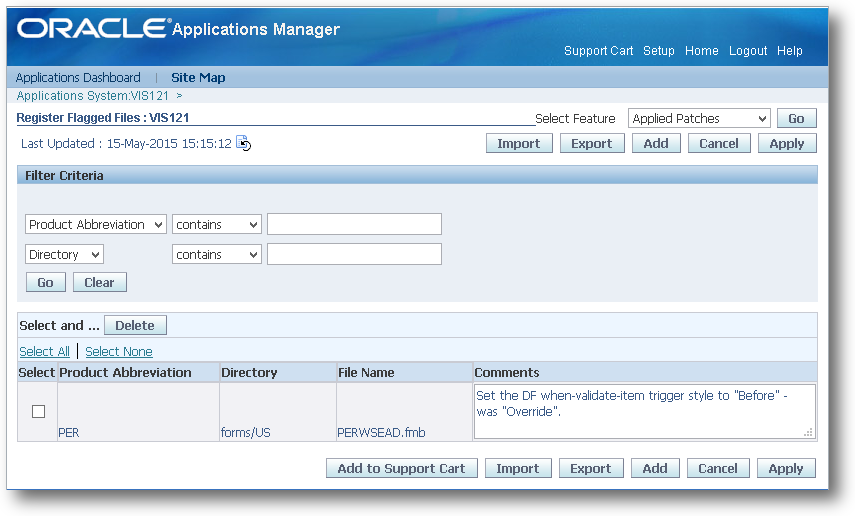The width and height of the screenshot is (855, 516).
Task: Open Support Cart in the header
Action: 598,51
